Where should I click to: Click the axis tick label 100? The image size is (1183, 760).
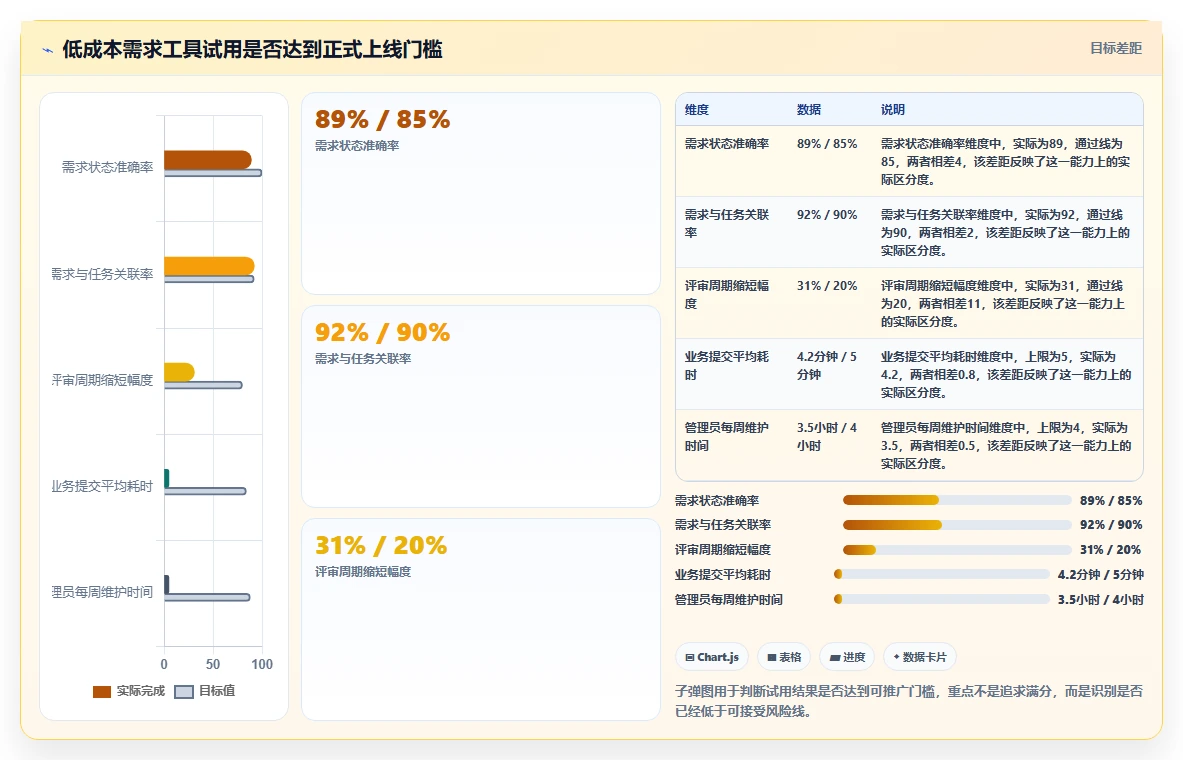coord(262,664)
